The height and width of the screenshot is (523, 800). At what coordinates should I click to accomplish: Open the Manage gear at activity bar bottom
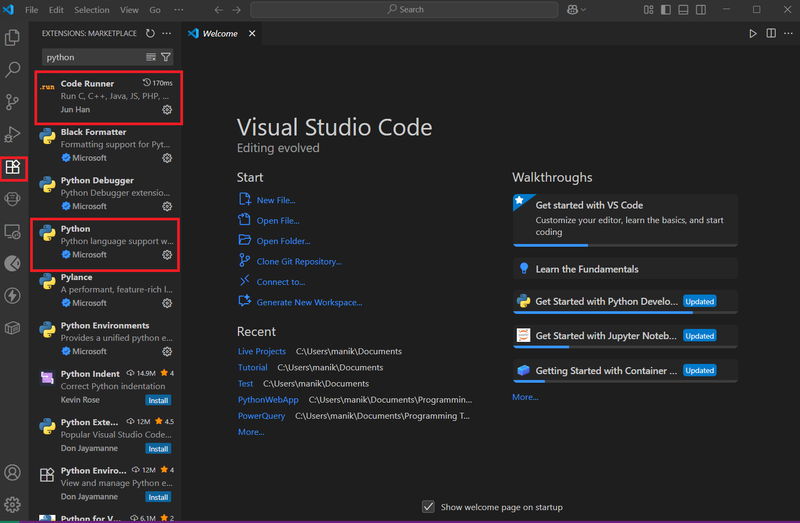pos(12,505)
